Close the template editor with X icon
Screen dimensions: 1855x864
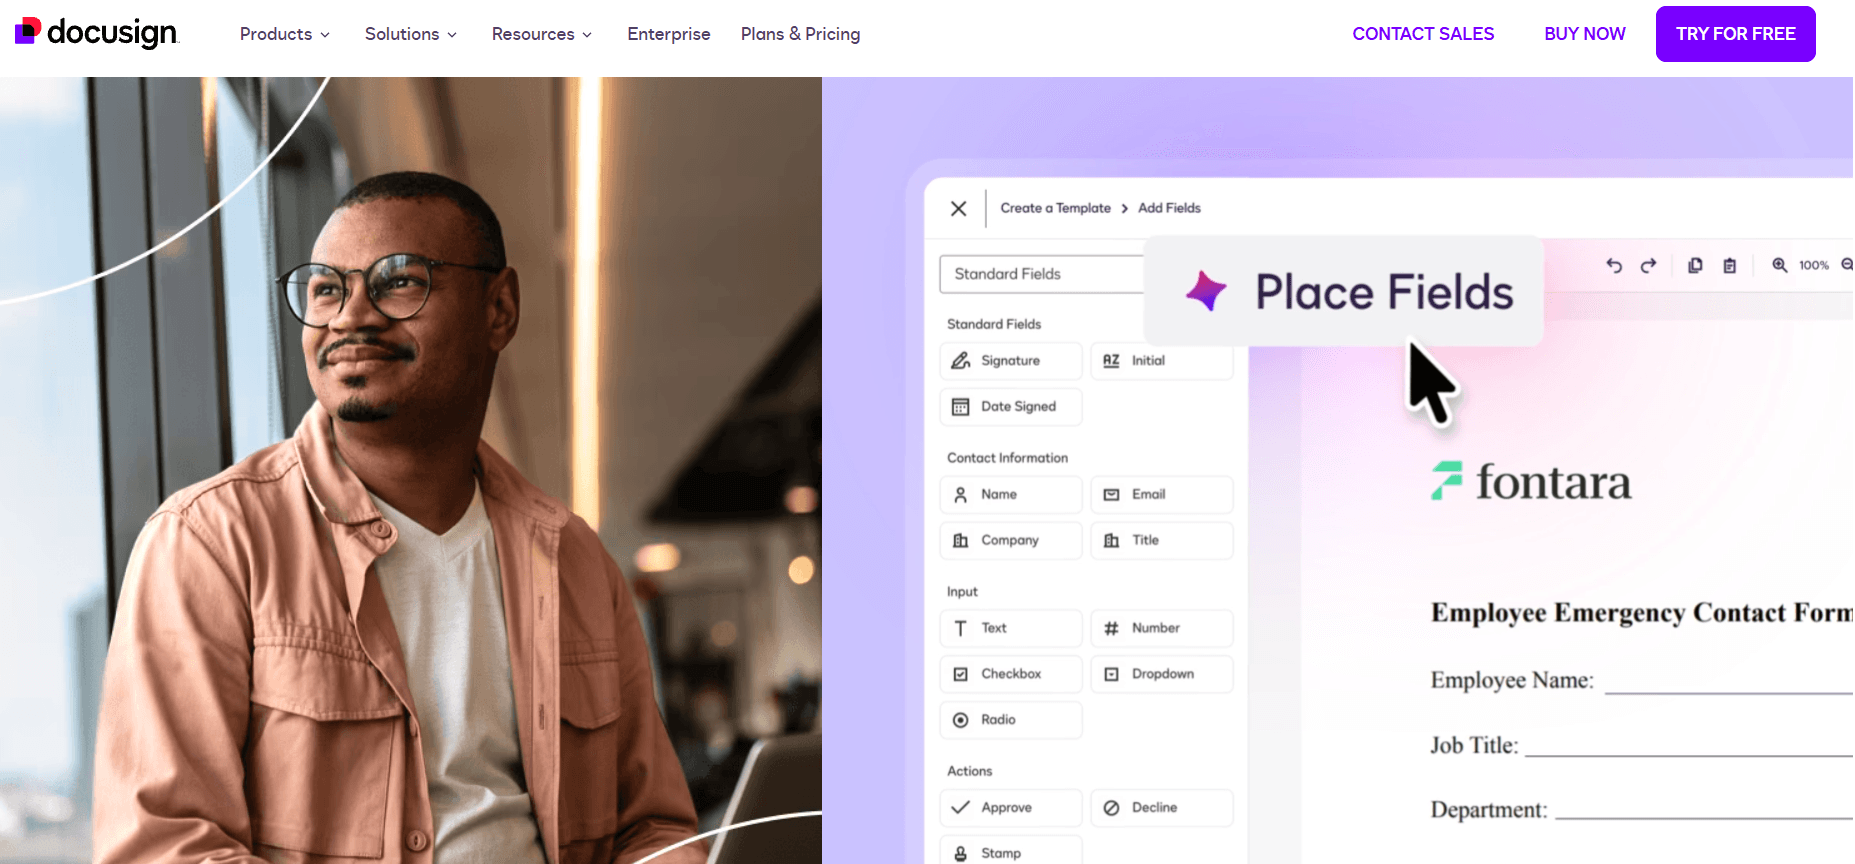click(x=958, y=208)
